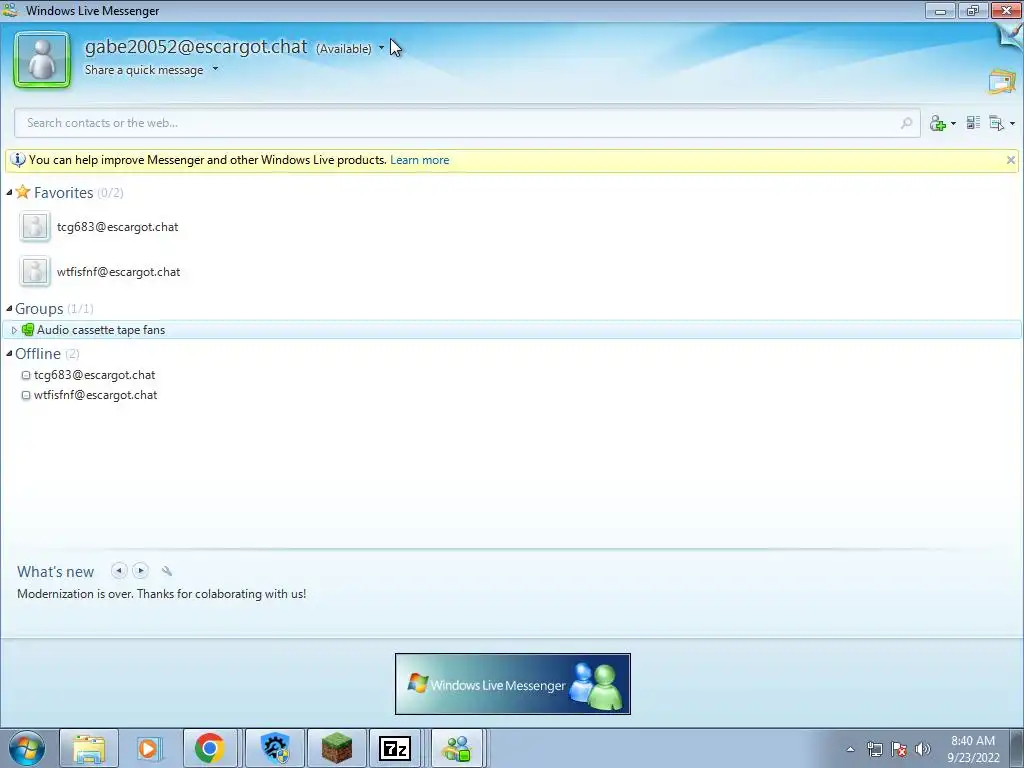This screenshot has height=768, width=1024.
Task: Collapse the Favorites category
Action: 9,193
